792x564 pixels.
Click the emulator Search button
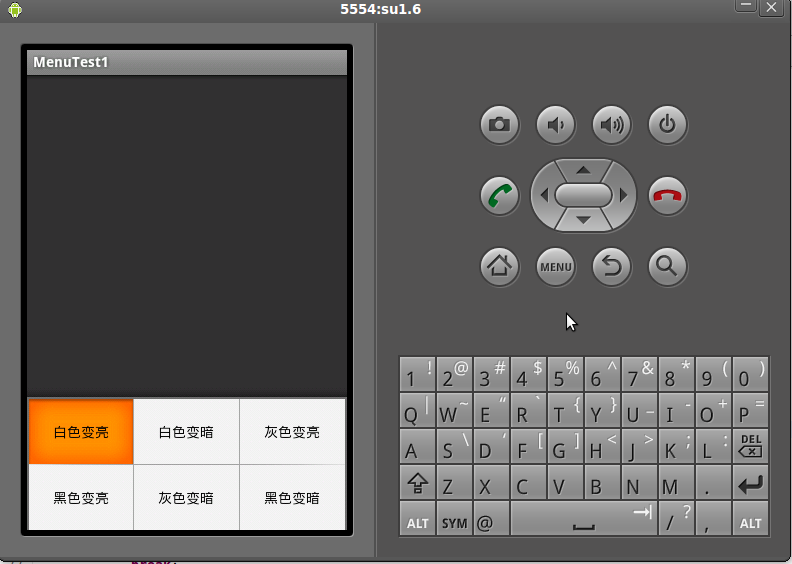coord(668,266)
